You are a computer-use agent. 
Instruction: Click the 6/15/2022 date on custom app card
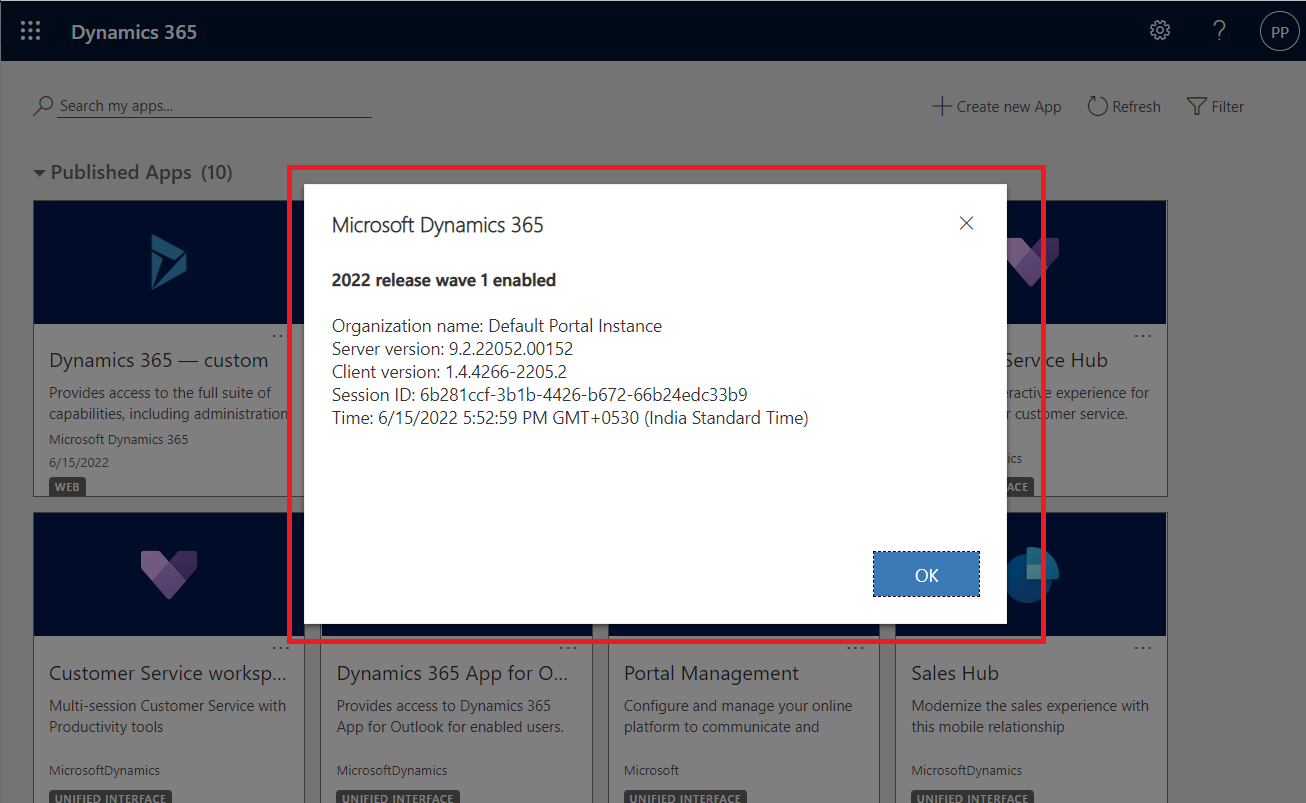tap(79, 462)
